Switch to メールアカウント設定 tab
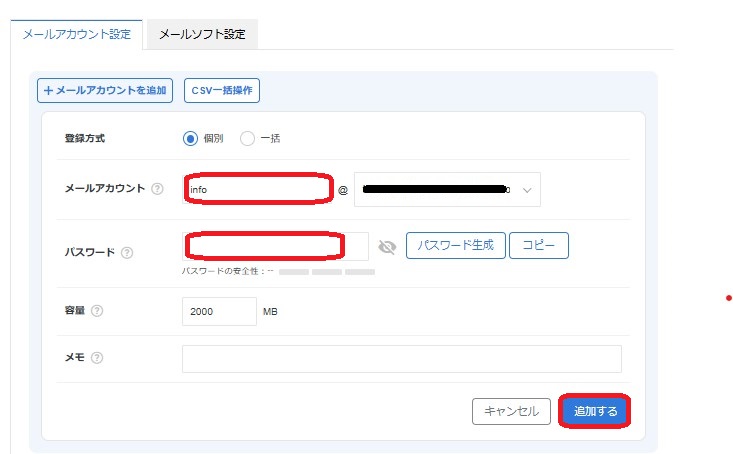Screen dimensions: 733x454 [x=76, y=33]
